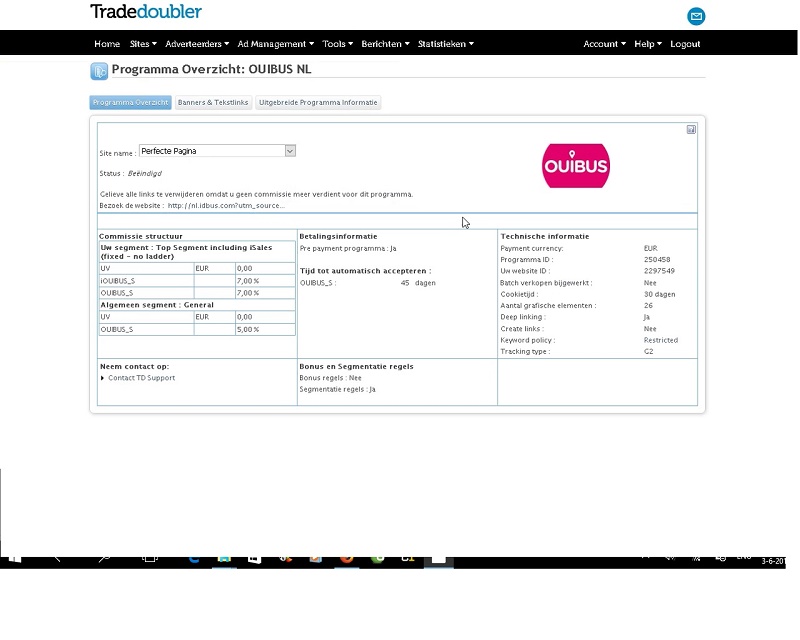800x640 pixels.
Task: Open the Site name dropdown
Action: coord(290,151)
